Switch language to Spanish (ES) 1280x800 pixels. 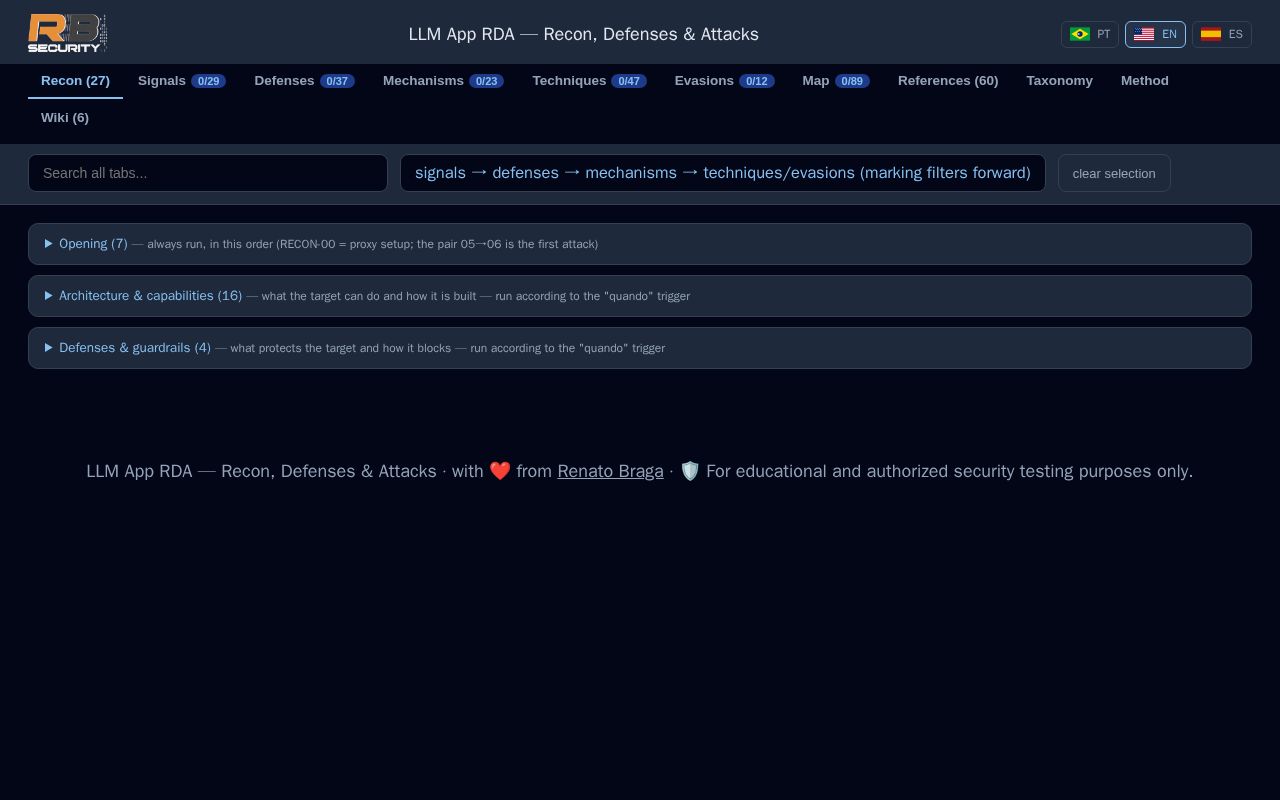click(x=1222, y=34)
